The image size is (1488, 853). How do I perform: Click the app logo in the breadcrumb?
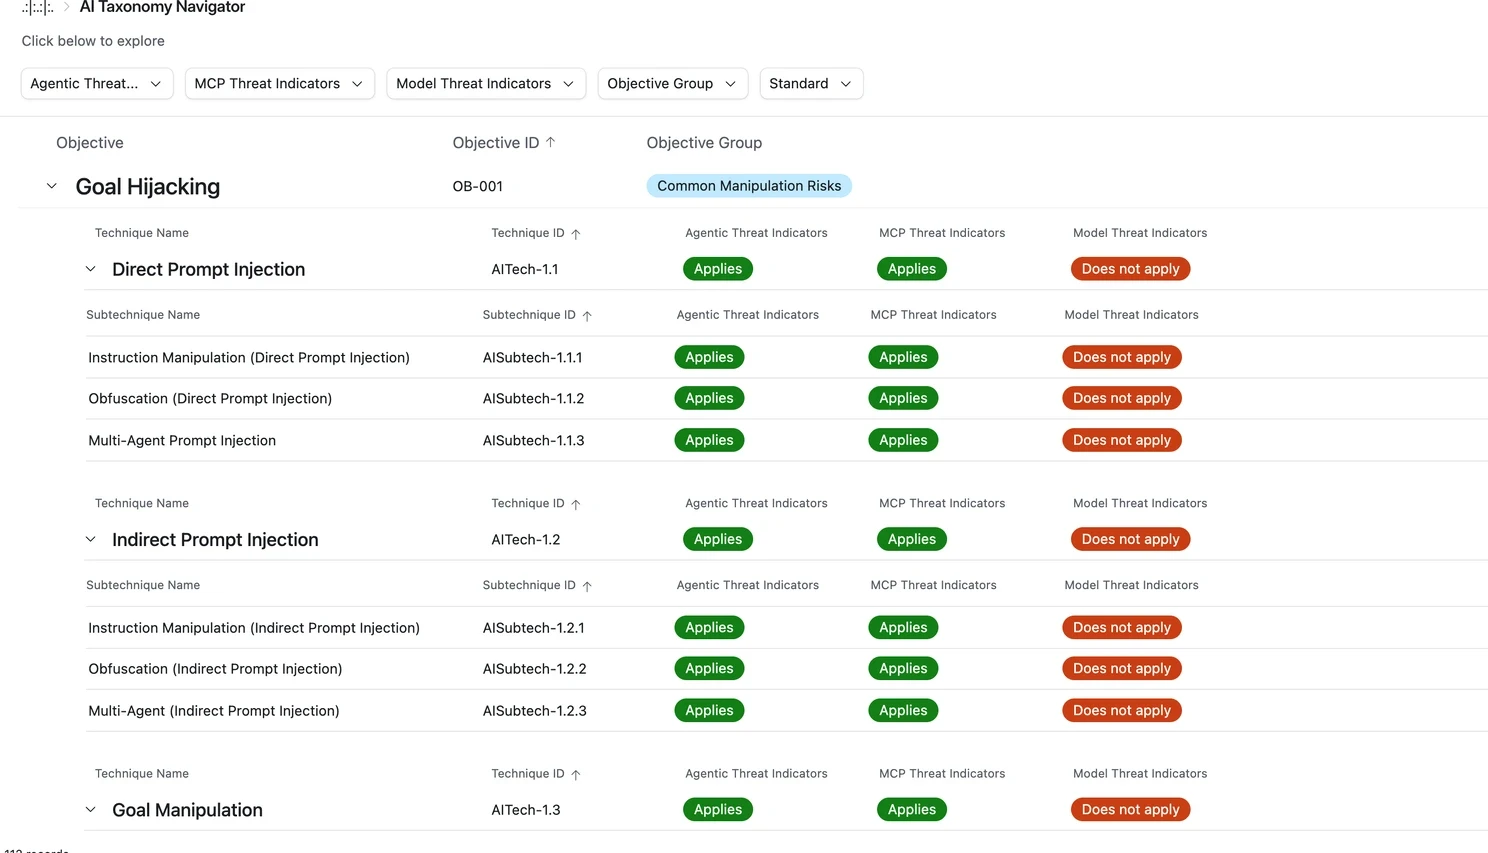point(37,8)
